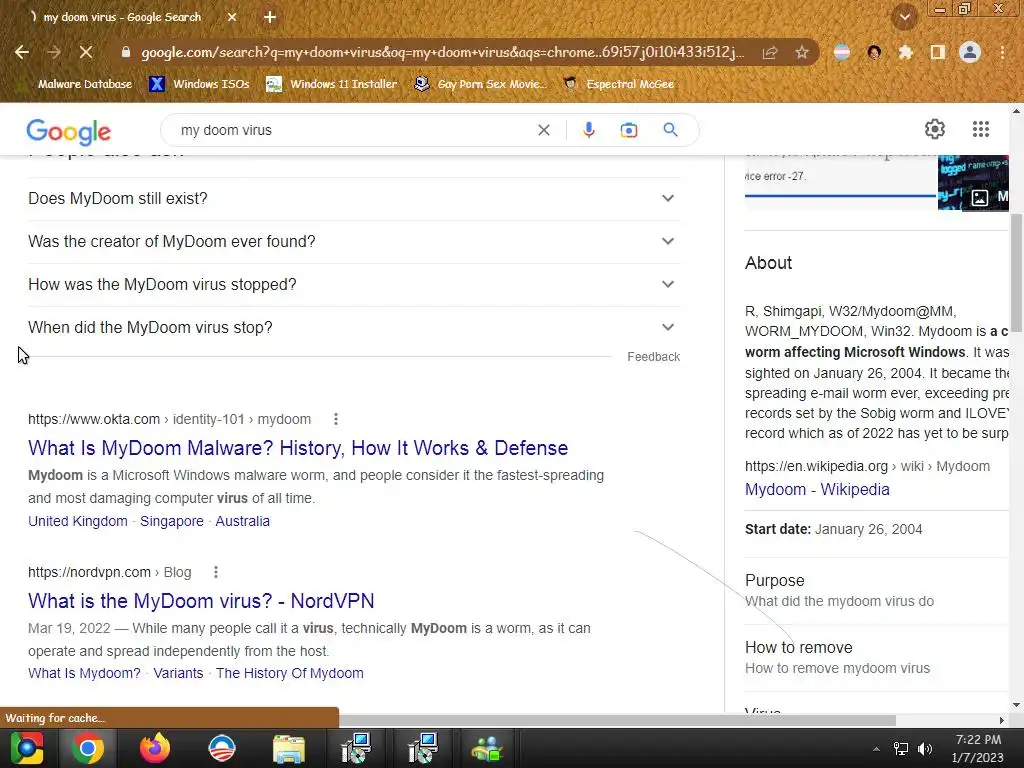Start a search by voice
Viewport: 1024px width, 768px height.
[x=588, y=130]
